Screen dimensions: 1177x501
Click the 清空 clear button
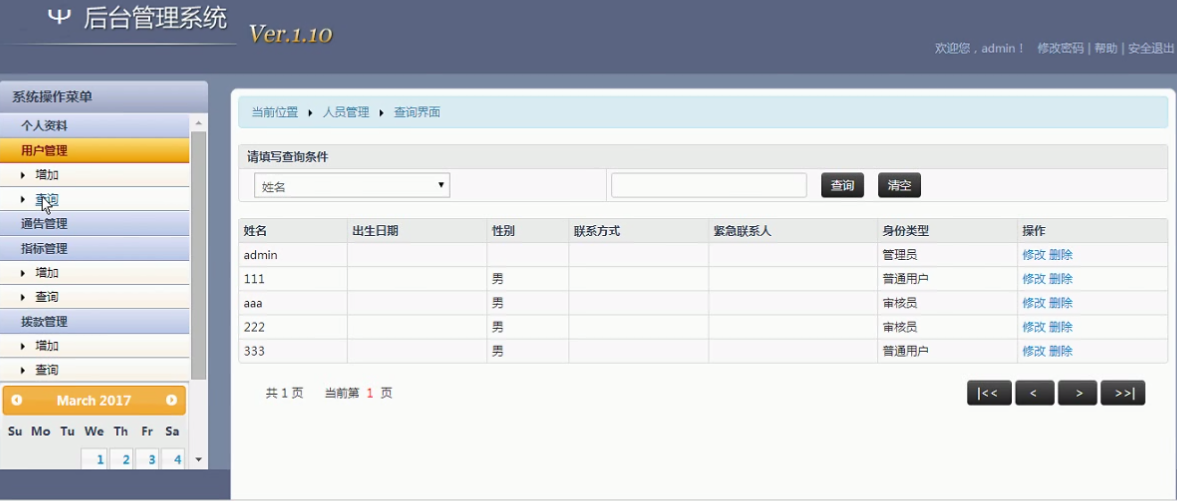[899, 186]
